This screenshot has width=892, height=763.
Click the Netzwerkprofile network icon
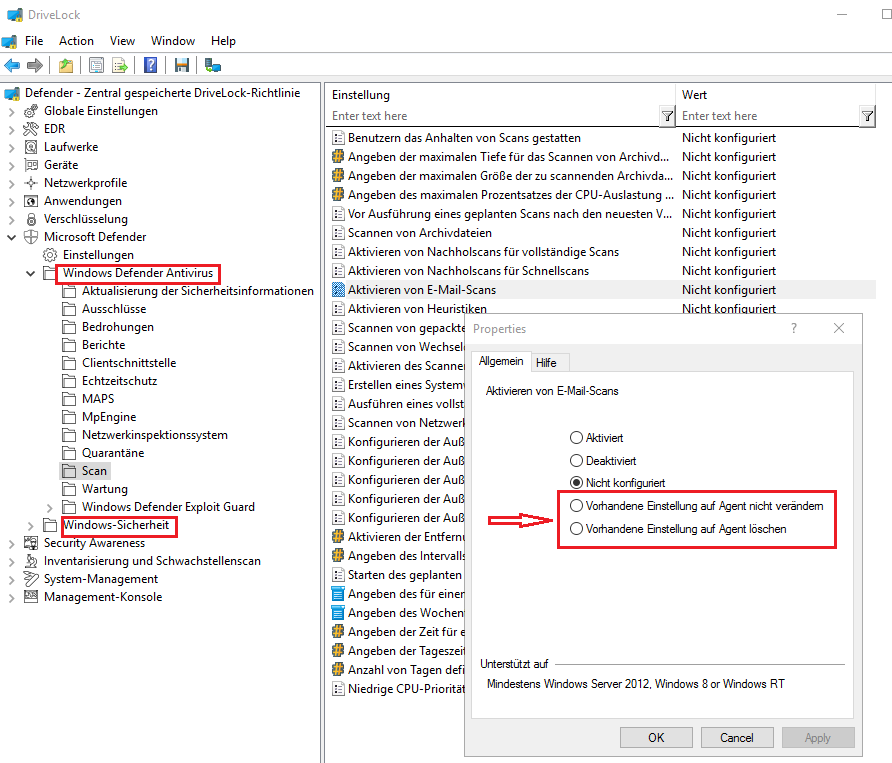[x=31, y=183]
